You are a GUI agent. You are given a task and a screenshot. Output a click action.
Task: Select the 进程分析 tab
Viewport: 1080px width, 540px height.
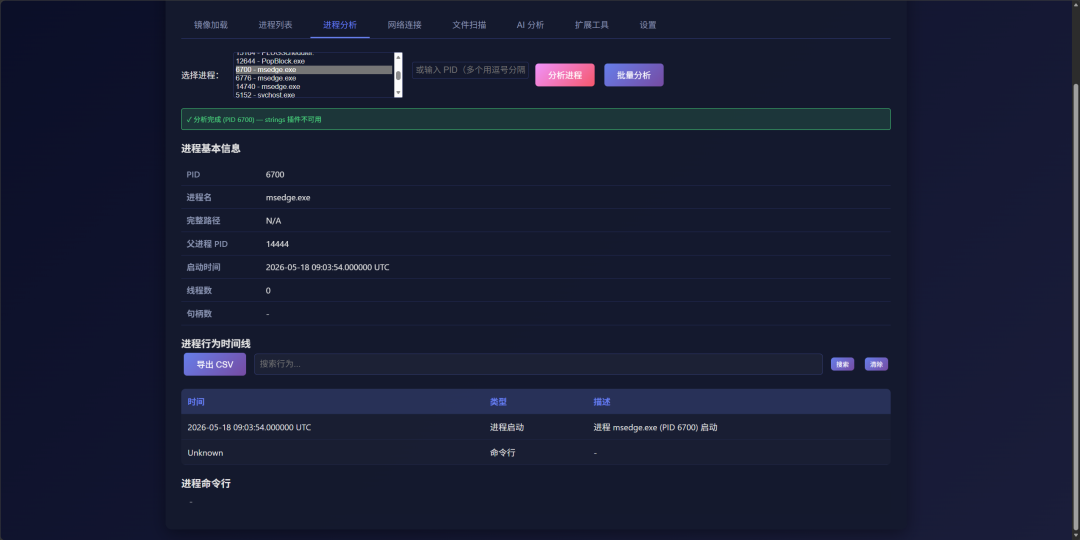(x=340, y=25)
